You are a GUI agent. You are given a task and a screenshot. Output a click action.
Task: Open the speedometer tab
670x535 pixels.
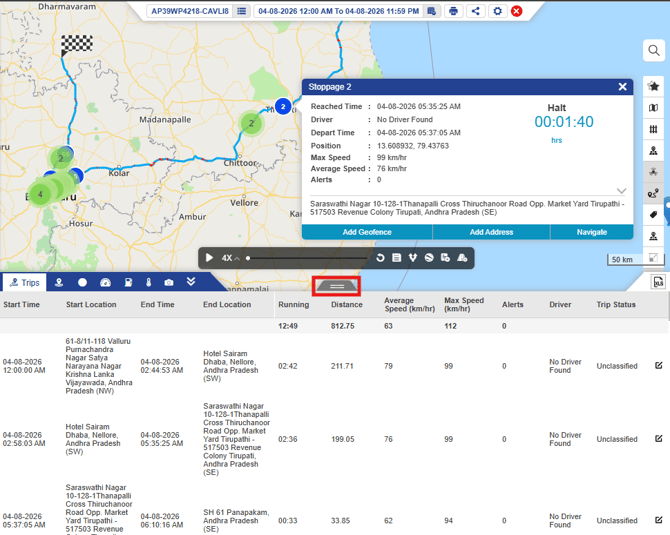coord(105,282)
